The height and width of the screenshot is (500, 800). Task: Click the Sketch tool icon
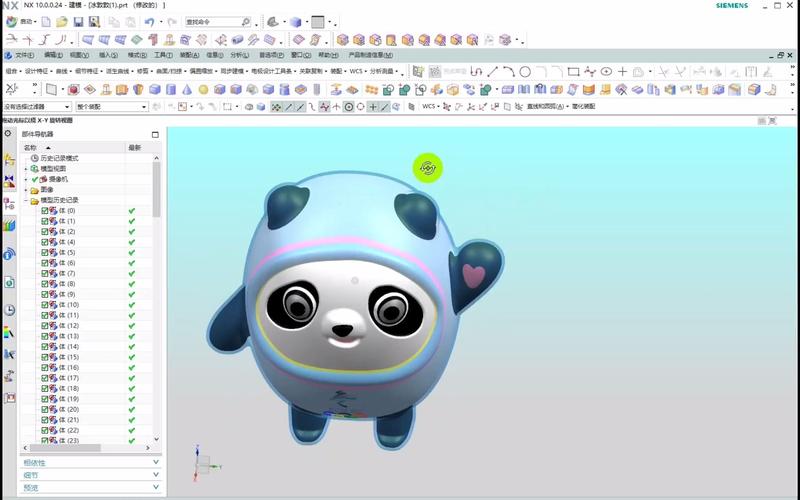coord(418,71)
